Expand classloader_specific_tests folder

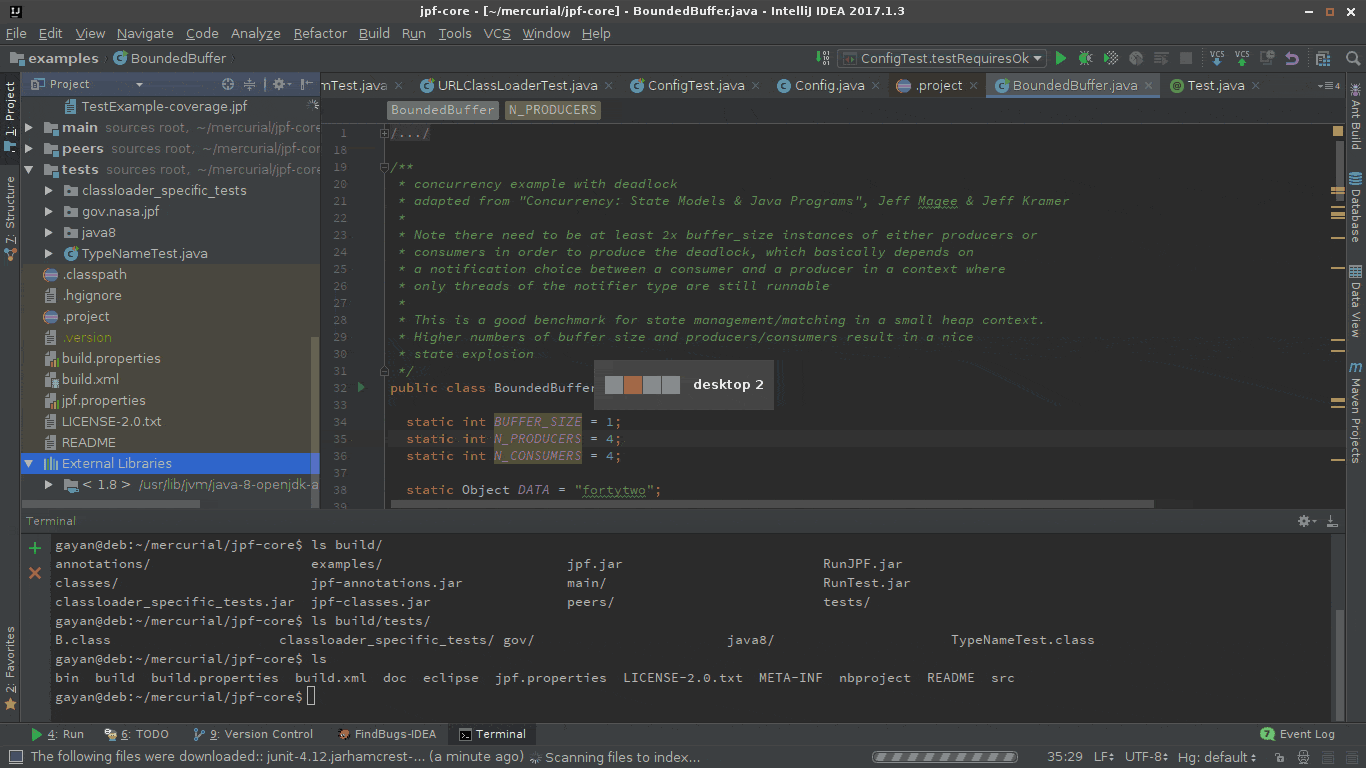49,190
